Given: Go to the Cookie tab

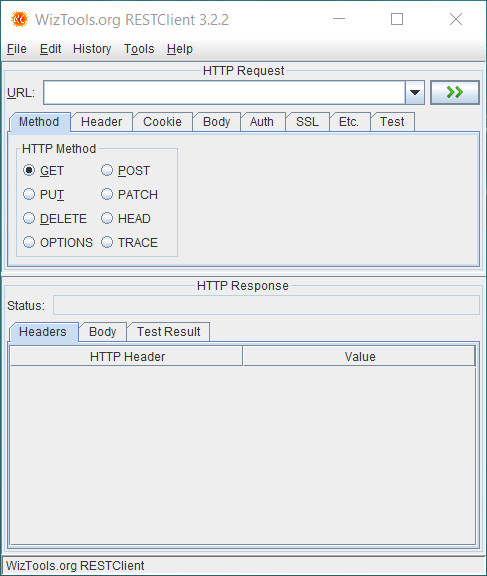Looking at the screenshot, I should [x=162, y=122].
